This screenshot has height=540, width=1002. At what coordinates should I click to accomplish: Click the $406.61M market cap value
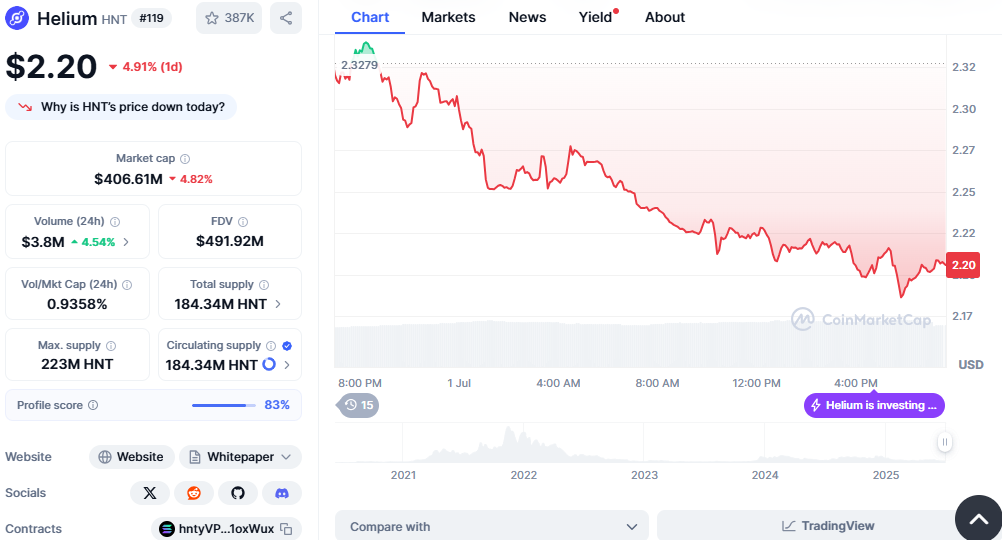click(x=128, y=179)
